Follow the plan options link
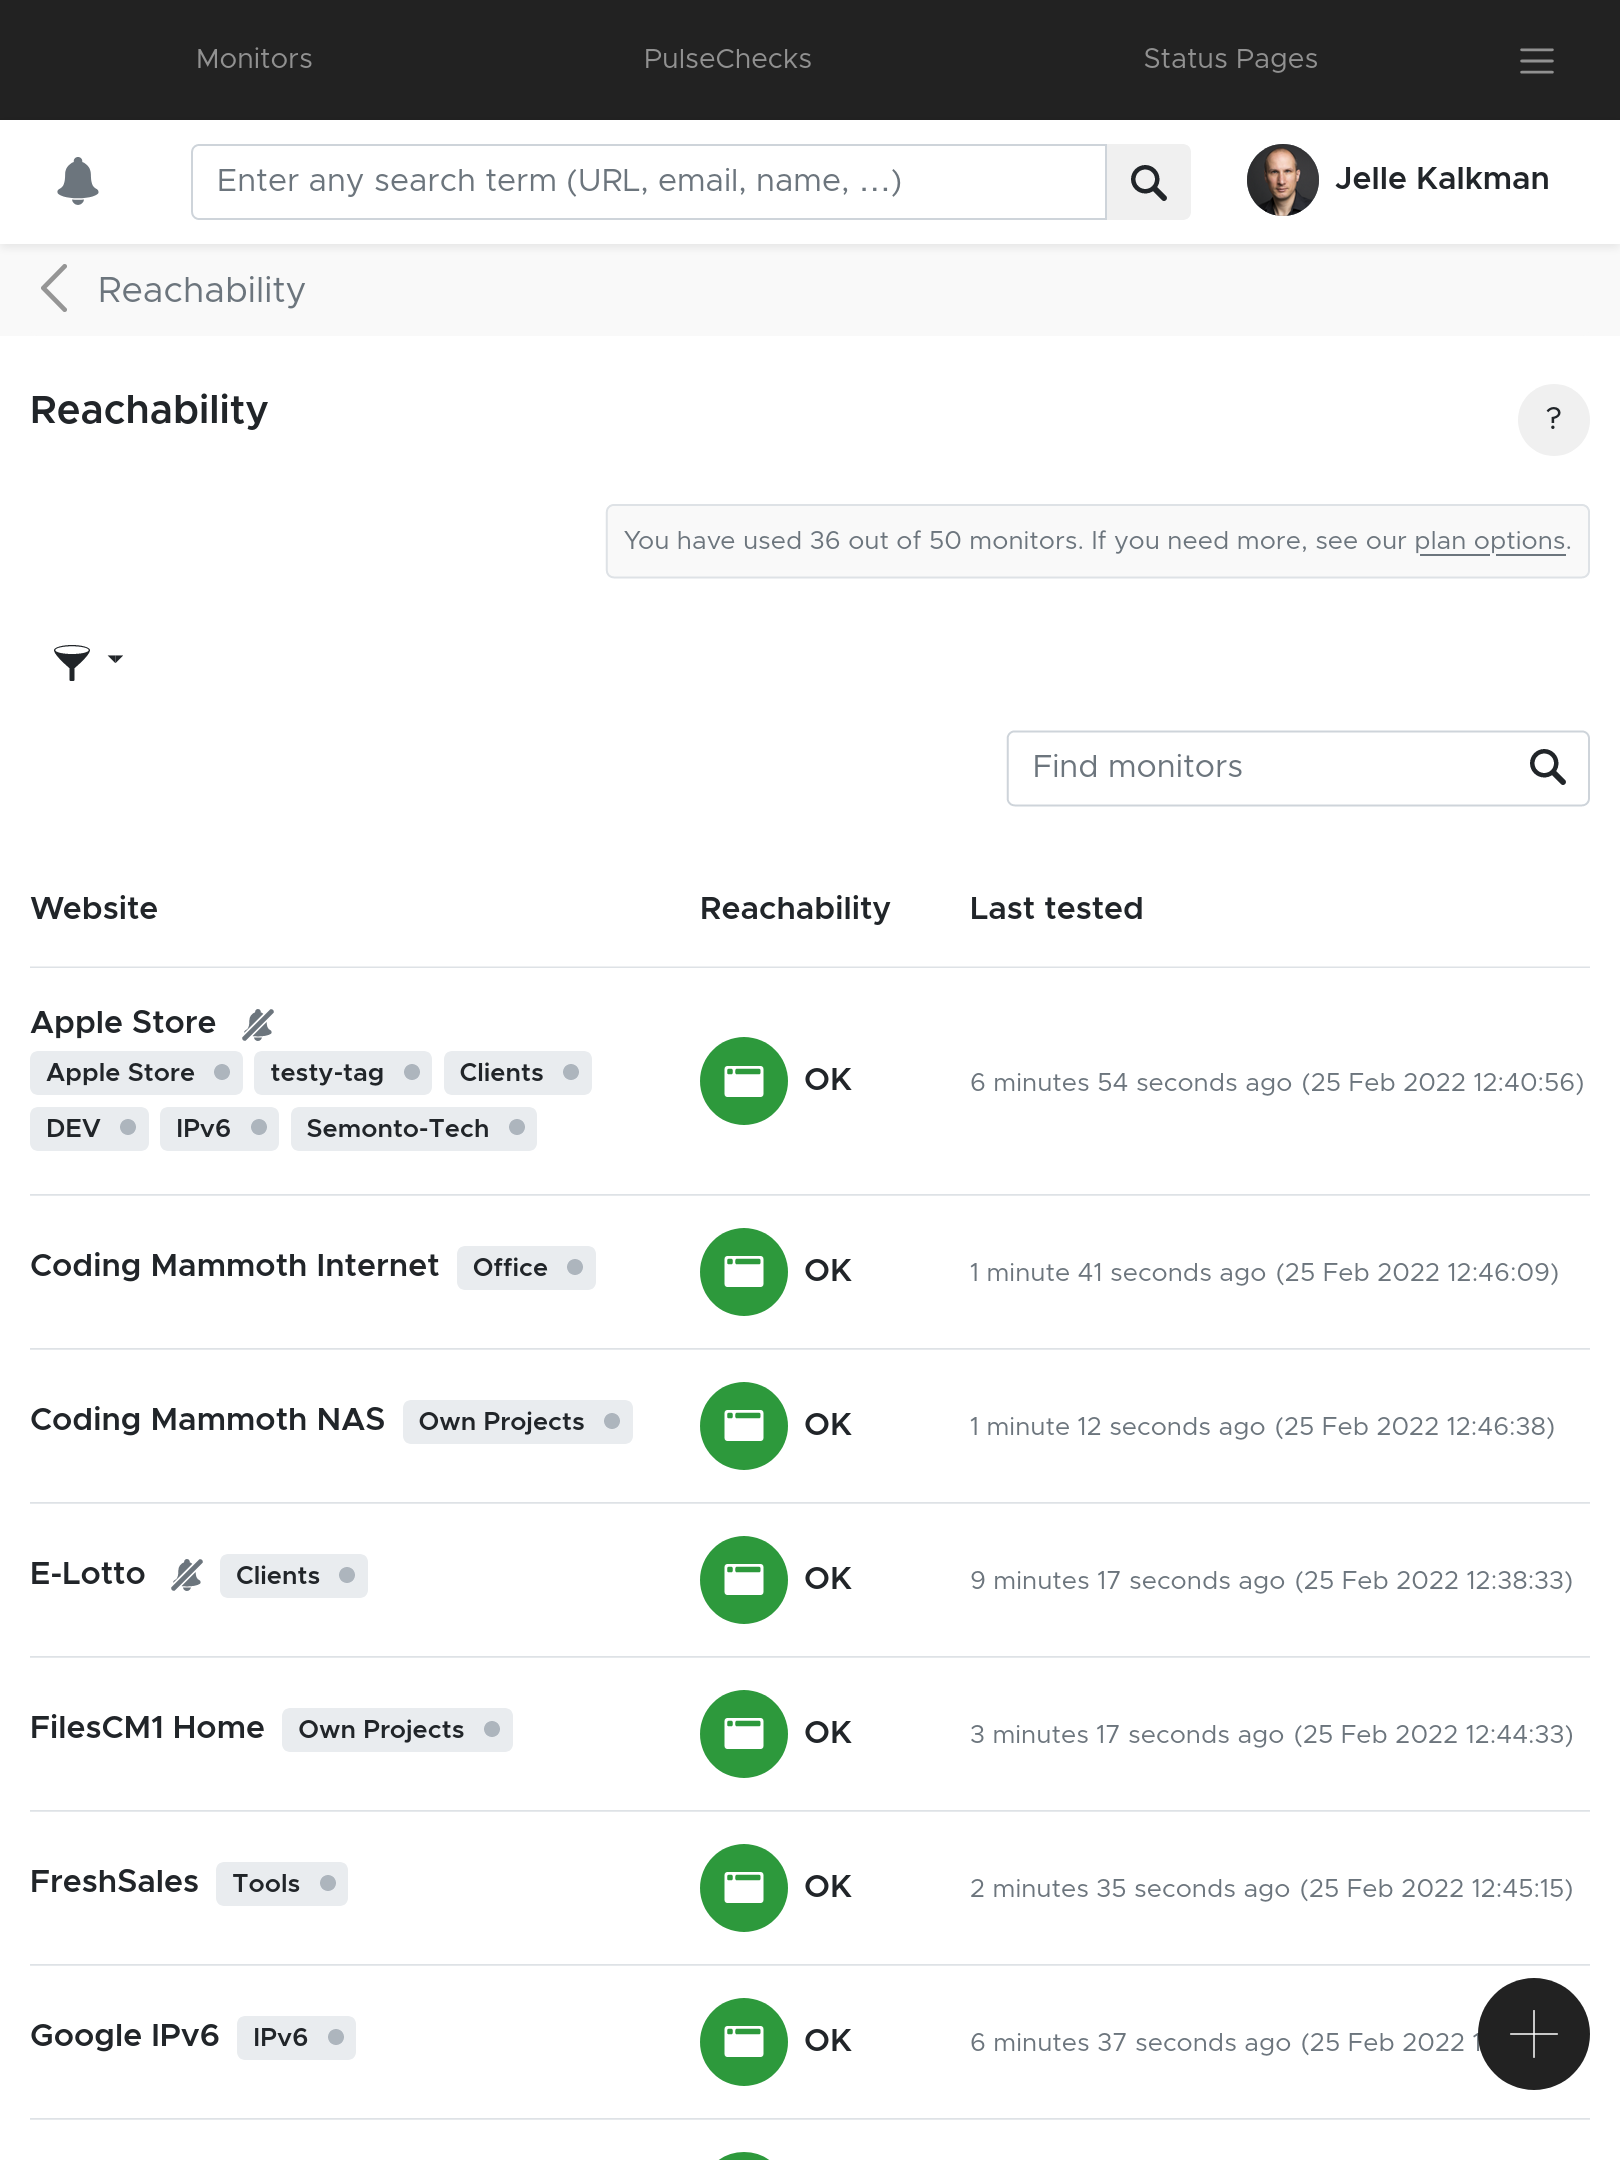The height and width of the screenshot is (2160, 1620). coord(1489,541)
